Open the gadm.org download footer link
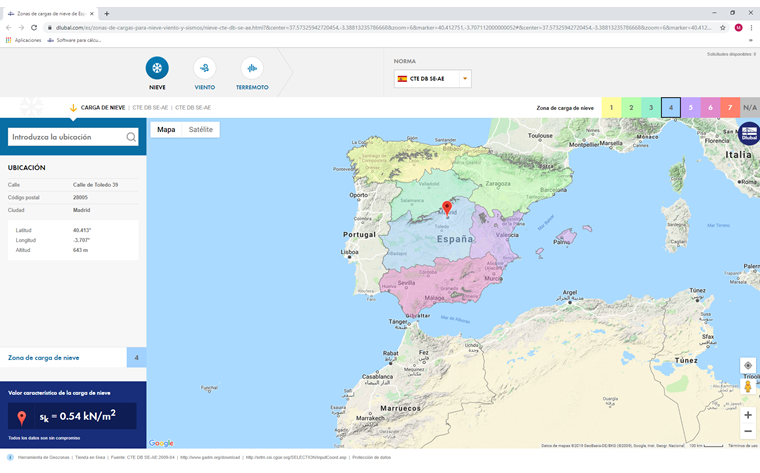This screenshot has height=473, width=760. tap(210, 457)
